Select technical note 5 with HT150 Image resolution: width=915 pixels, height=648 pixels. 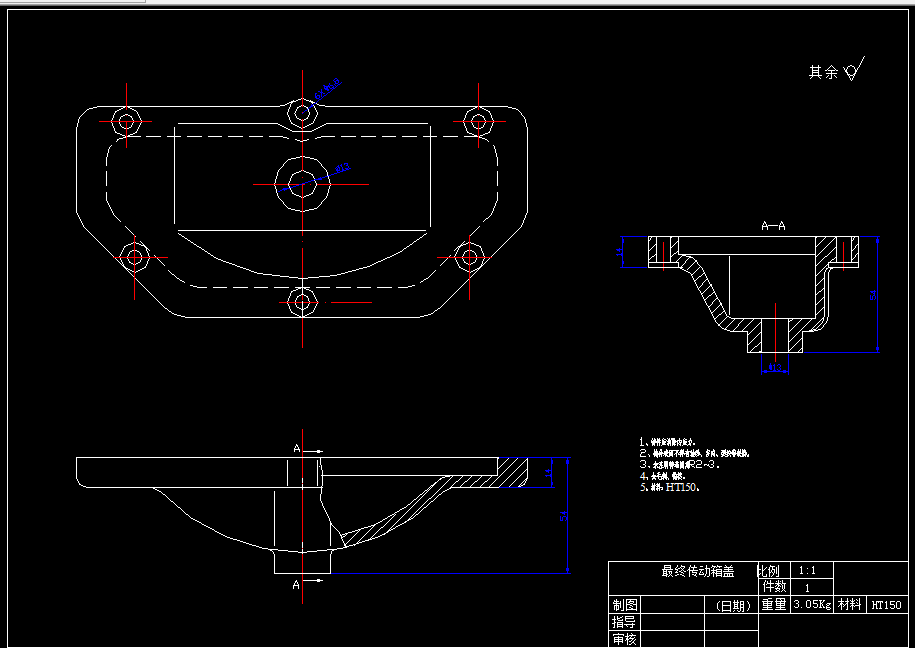669,487
